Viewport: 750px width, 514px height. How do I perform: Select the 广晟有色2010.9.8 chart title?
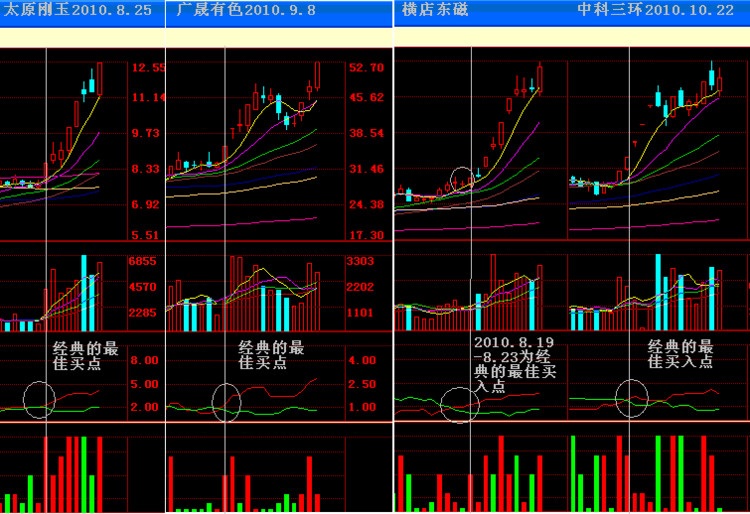[246, 10]
